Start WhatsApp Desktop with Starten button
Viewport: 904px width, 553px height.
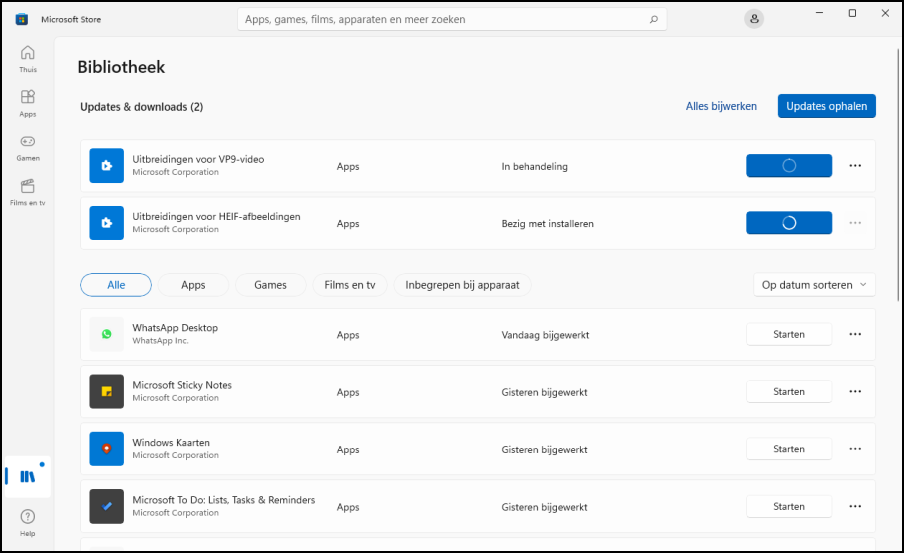click(789, 334)
